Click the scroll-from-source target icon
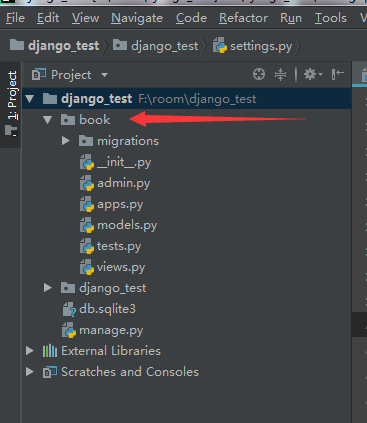This screenshot has height=423, width=367. pos(259,74)
